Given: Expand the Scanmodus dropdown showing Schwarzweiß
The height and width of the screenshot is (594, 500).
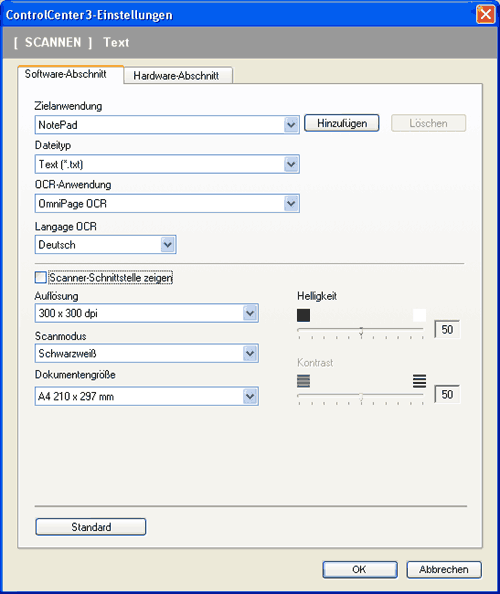Looking at the screenshot, I should 147,353.
